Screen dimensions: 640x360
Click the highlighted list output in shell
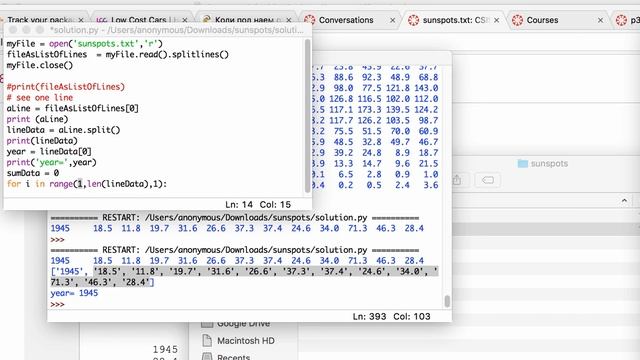click(x=244, y=277)
